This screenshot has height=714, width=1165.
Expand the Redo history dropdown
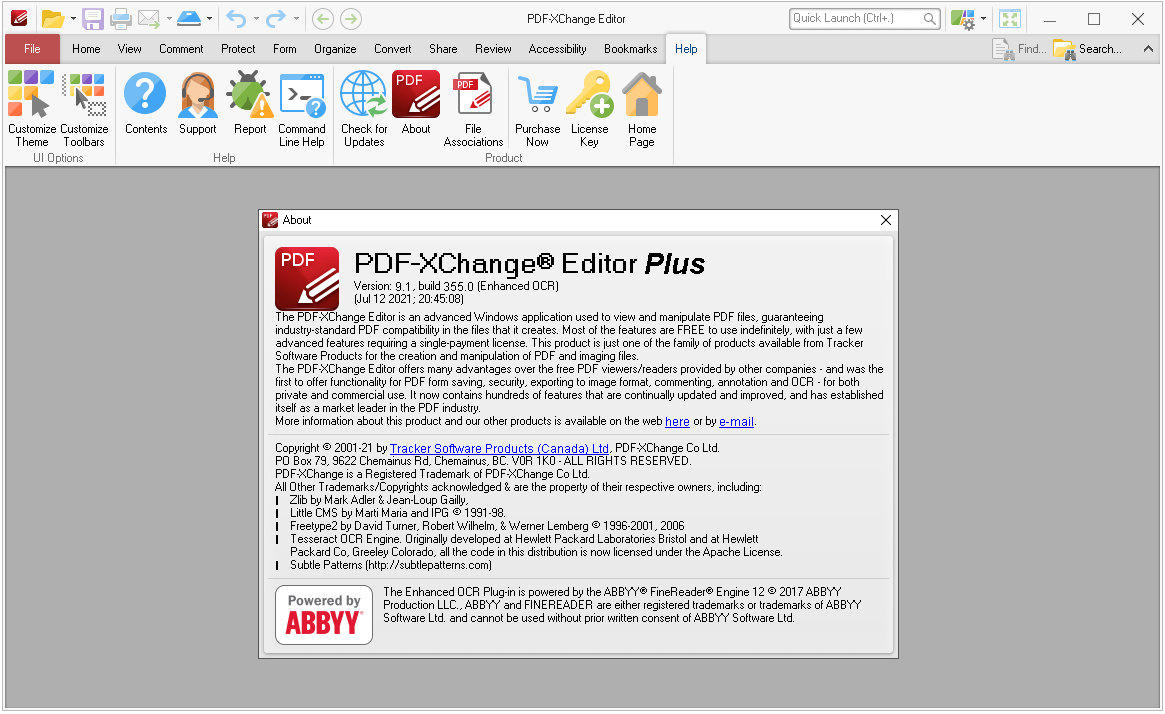pos(296,19)
